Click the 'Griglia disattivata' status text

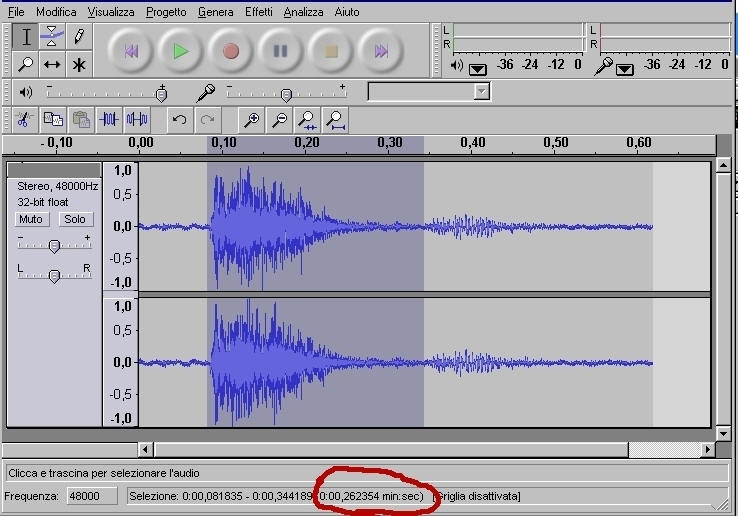coord(476,496)
